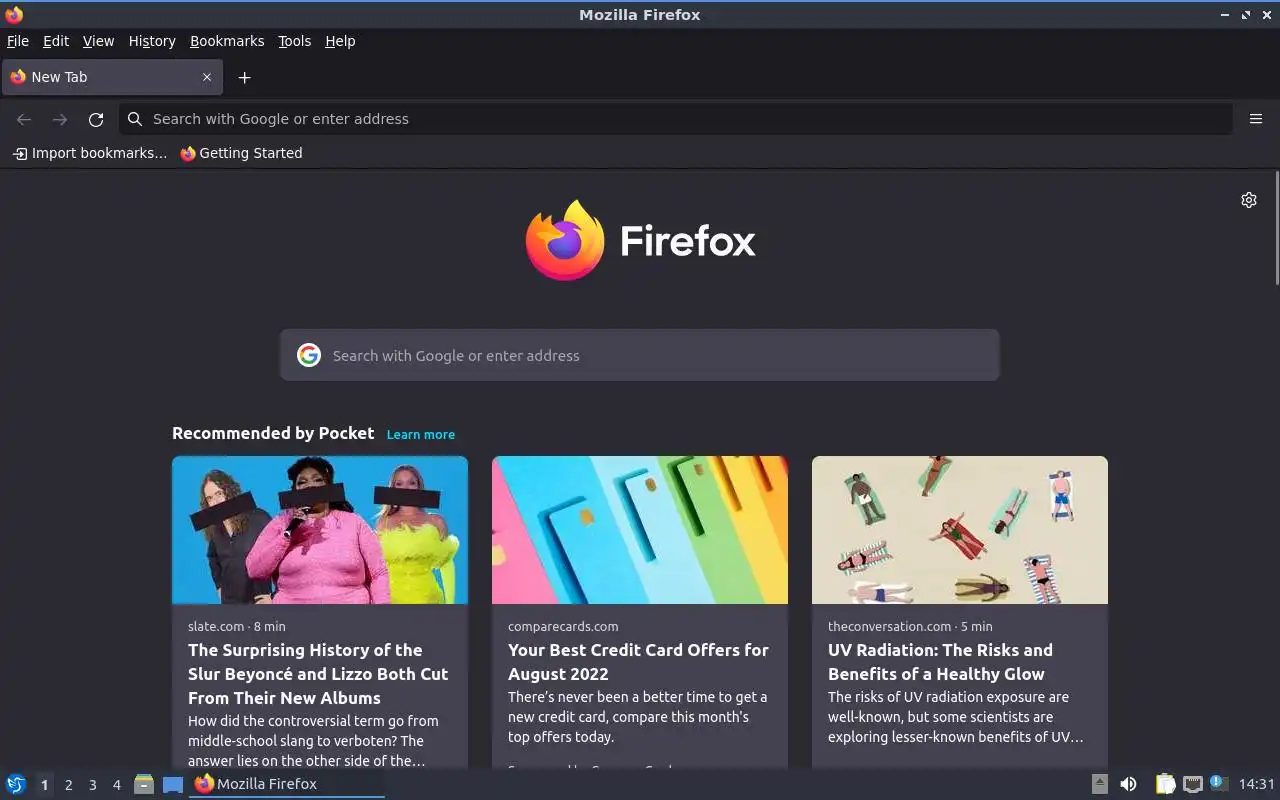Click 'How did the controversial term' article excerpt
This screenshot has width=1280, height=800.
coord(313,741)
